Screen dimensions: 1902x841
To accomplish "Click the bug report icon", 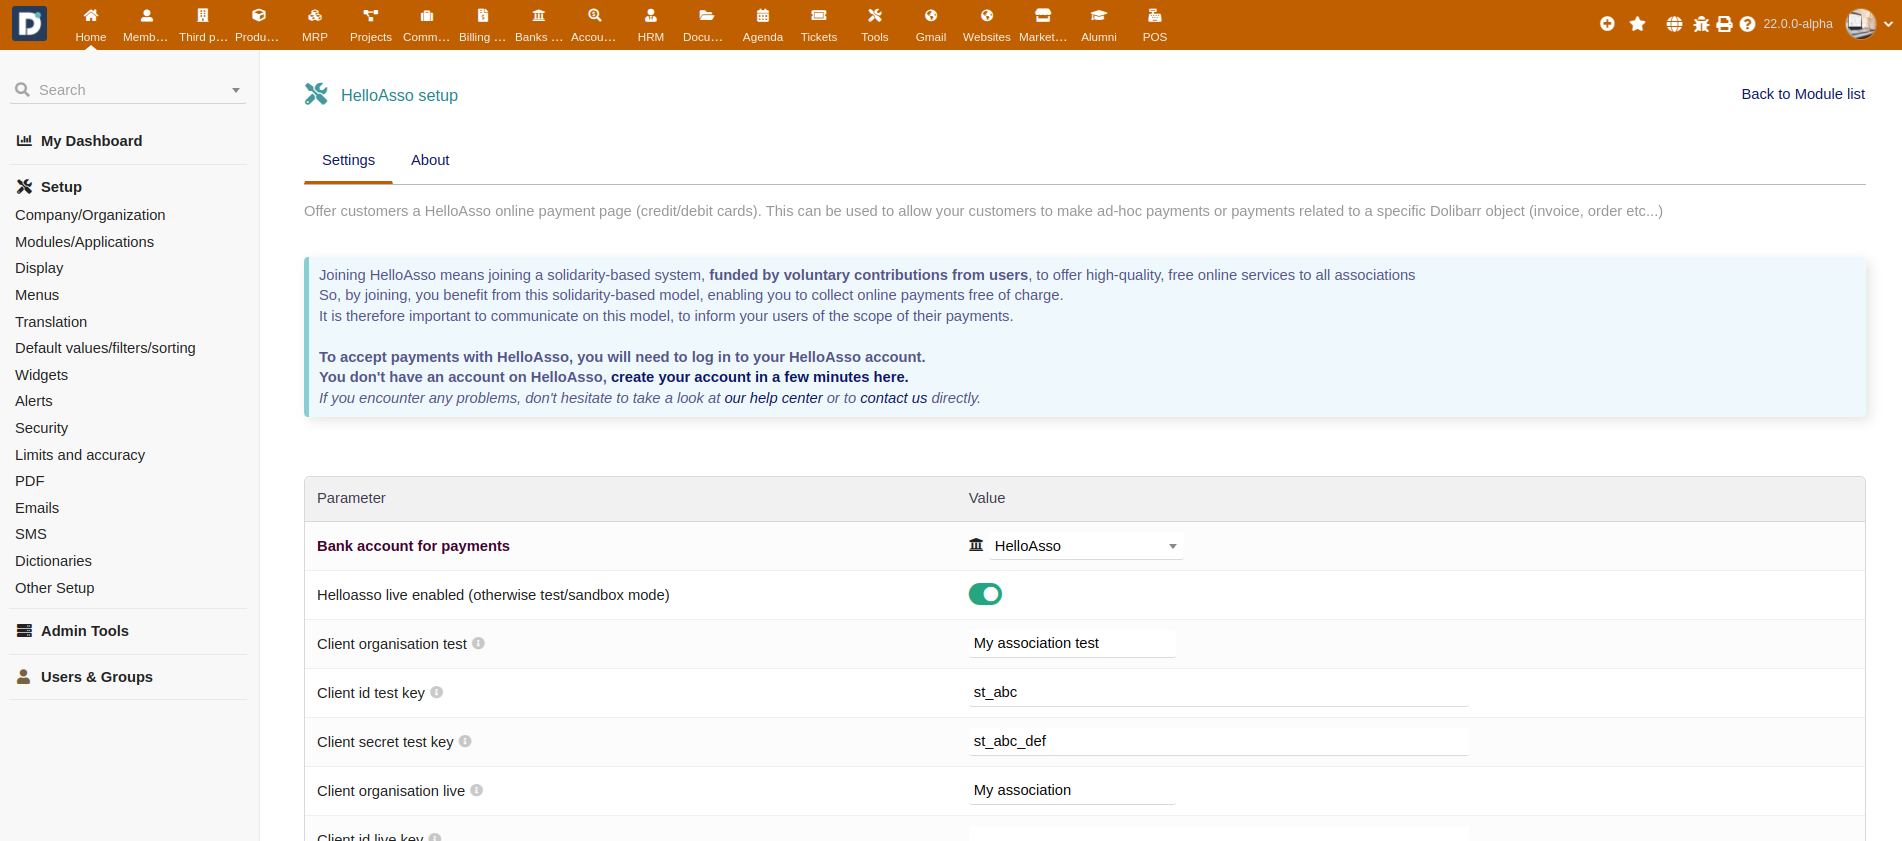I will point(1701,24).
